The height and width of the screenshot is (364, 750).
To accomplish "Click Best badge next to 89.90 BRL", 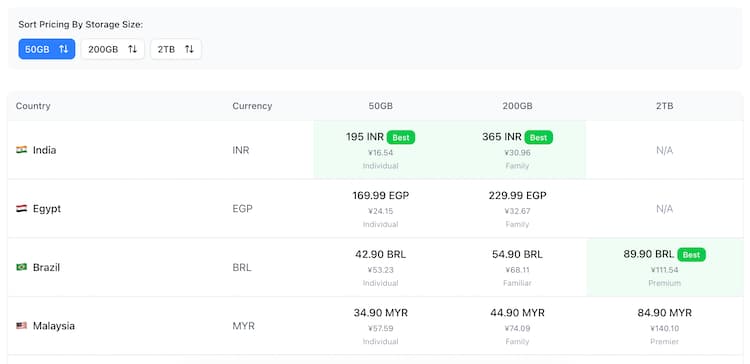I will pyautogui.click(x=691, y=255).
